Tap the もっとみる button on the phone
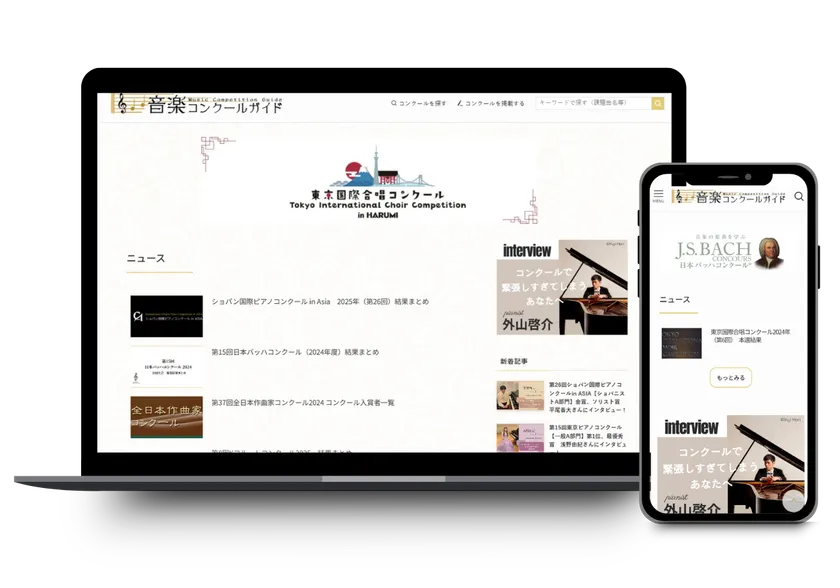The height and width of the screenshot is (588, 840). [731, 378]
